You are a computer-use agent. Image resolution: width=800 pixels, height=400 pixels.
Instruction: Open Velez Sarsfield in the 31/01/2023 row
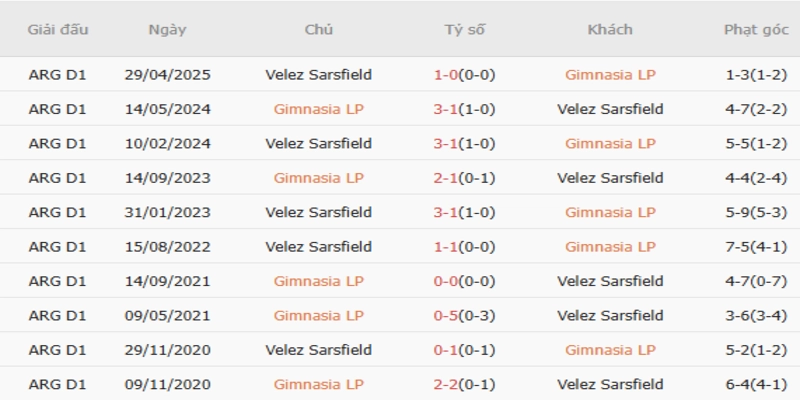319,212
